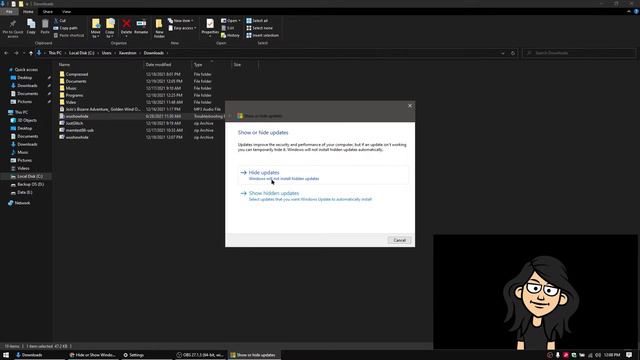Open the notification center icon
The width and height of the screenshot is (640, 360).
[629, 355]
